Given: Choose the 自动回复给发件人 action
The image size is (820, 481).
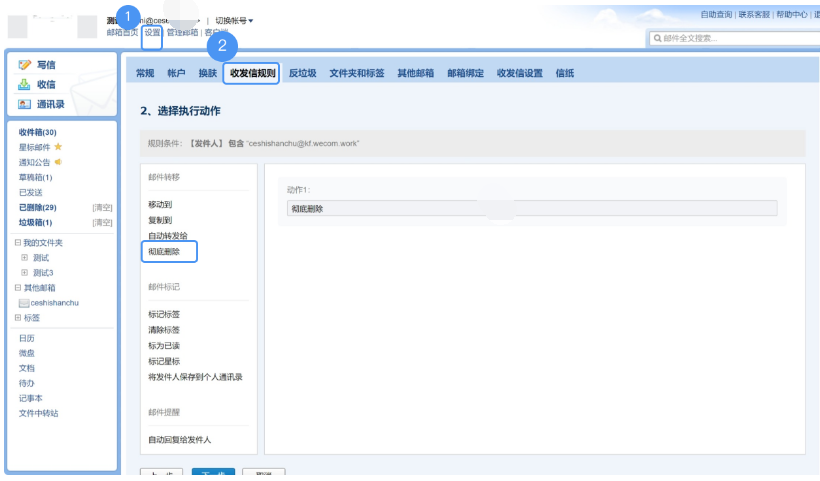Looking at the screenshot, I should [x=180, y=439].
